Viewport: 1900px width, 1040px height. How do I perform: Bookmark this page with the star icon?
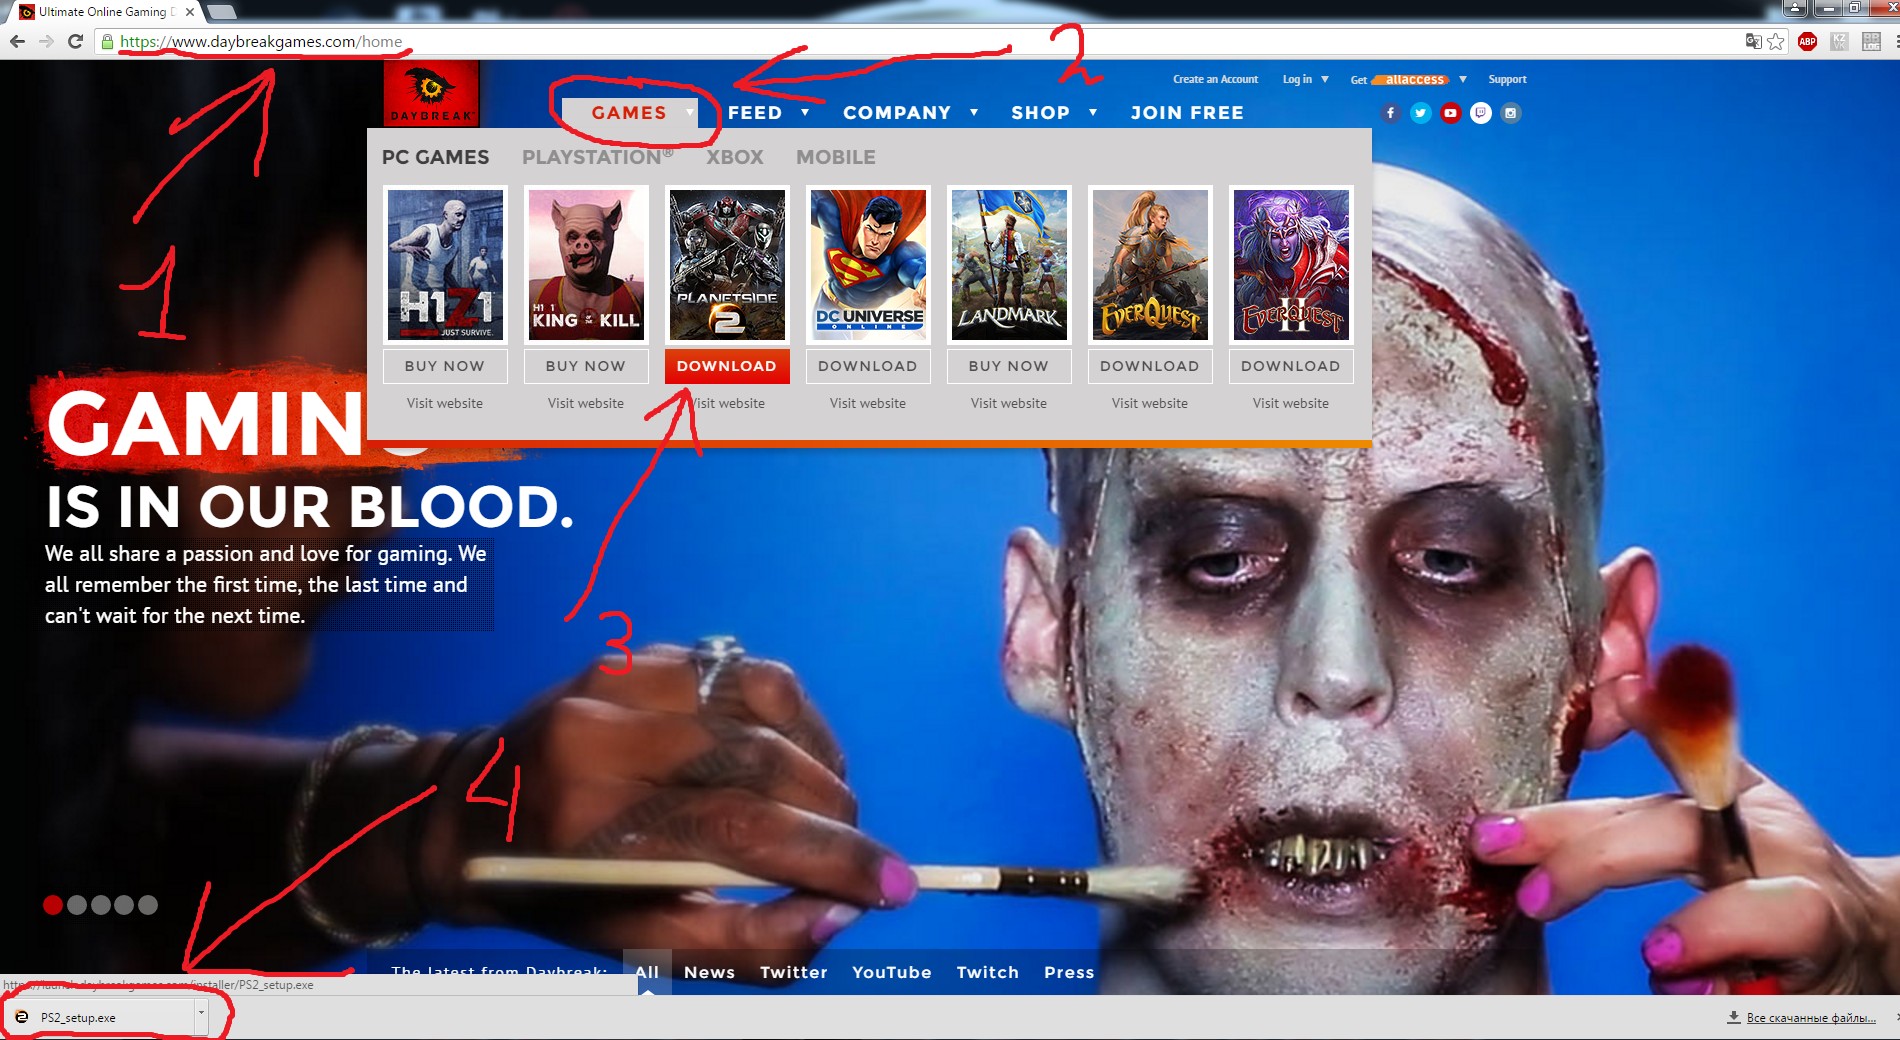click(1776, 41)
